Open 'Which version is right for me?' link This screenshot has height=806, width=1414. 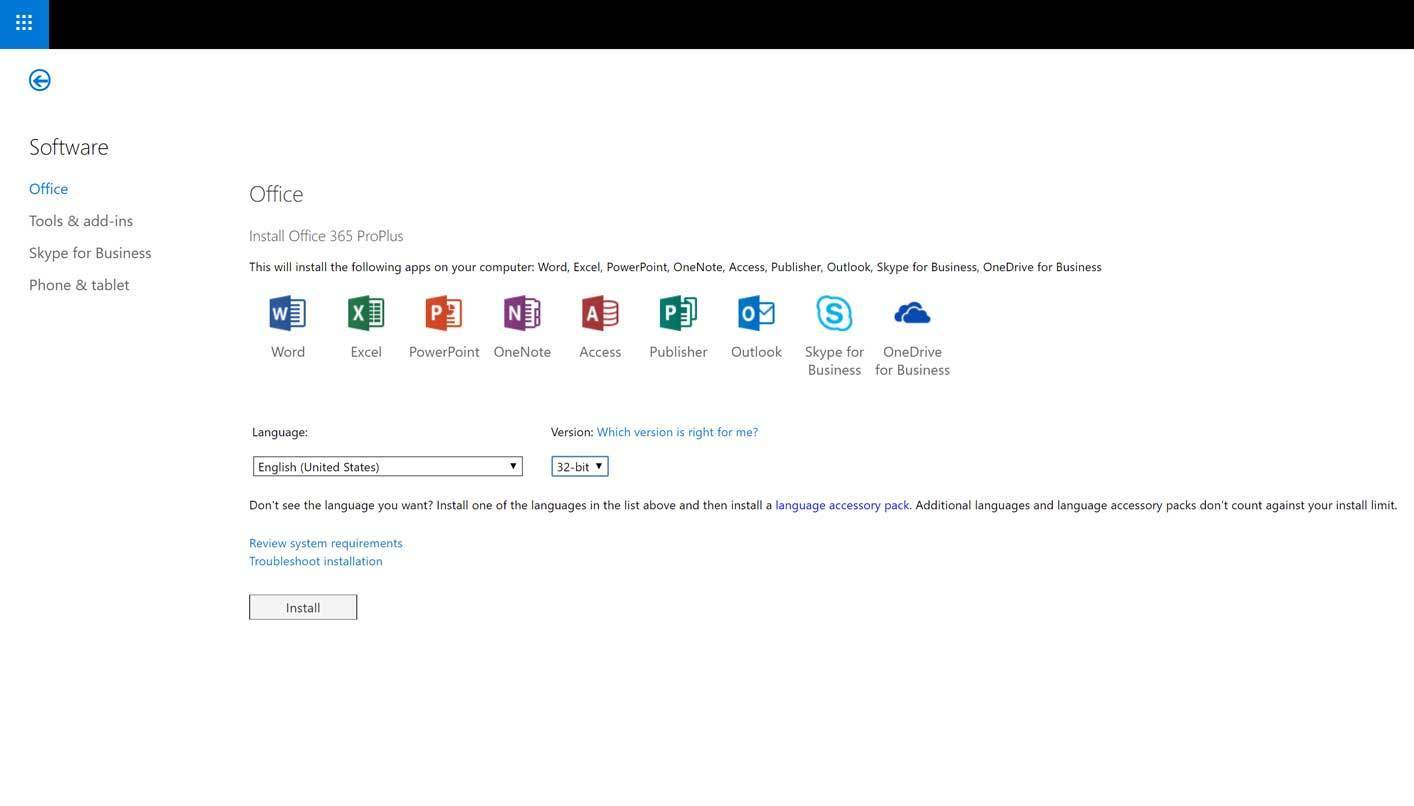tap(677, 429)
